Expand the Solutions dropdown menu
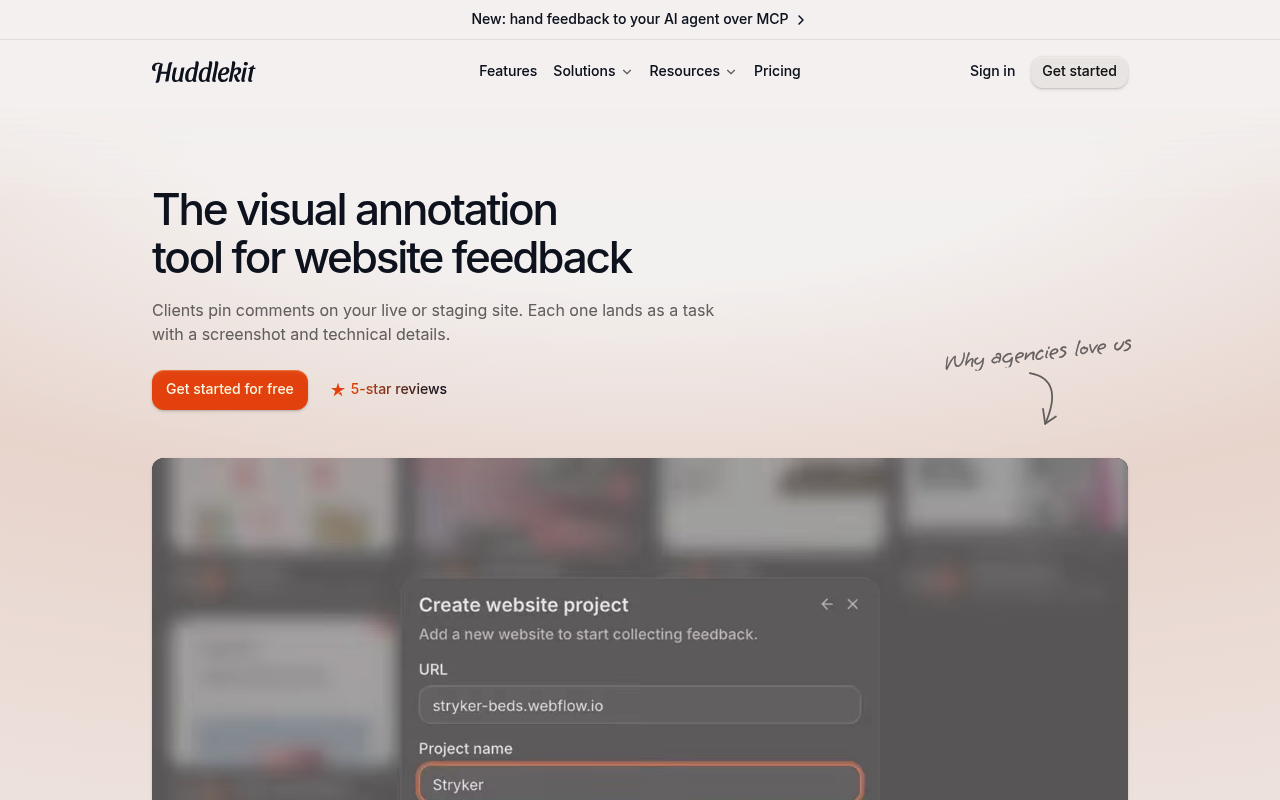This screenshot has width=1280, height=800. (593, 71)
